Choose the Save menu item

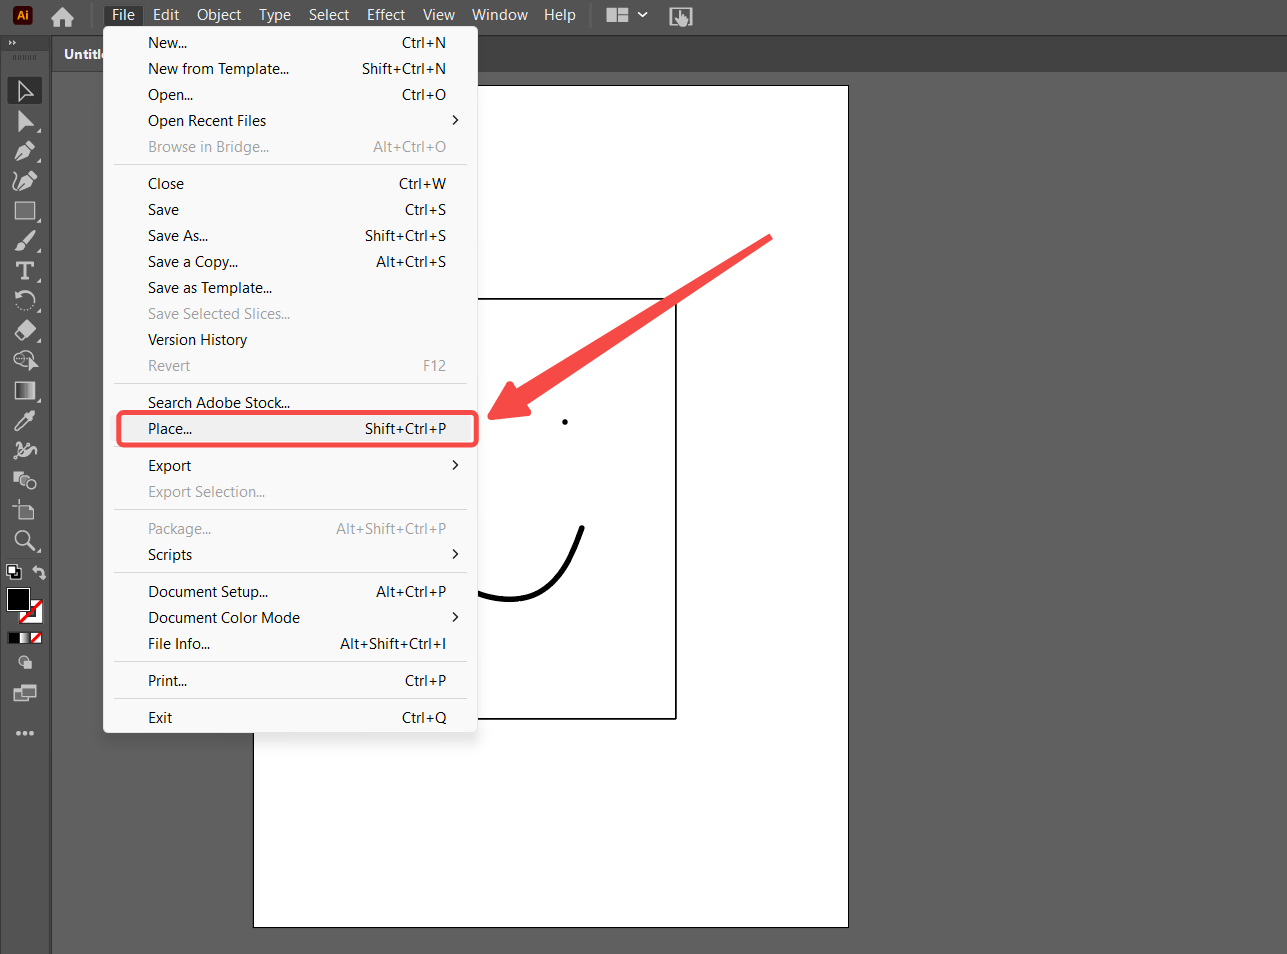click(290, 210)
